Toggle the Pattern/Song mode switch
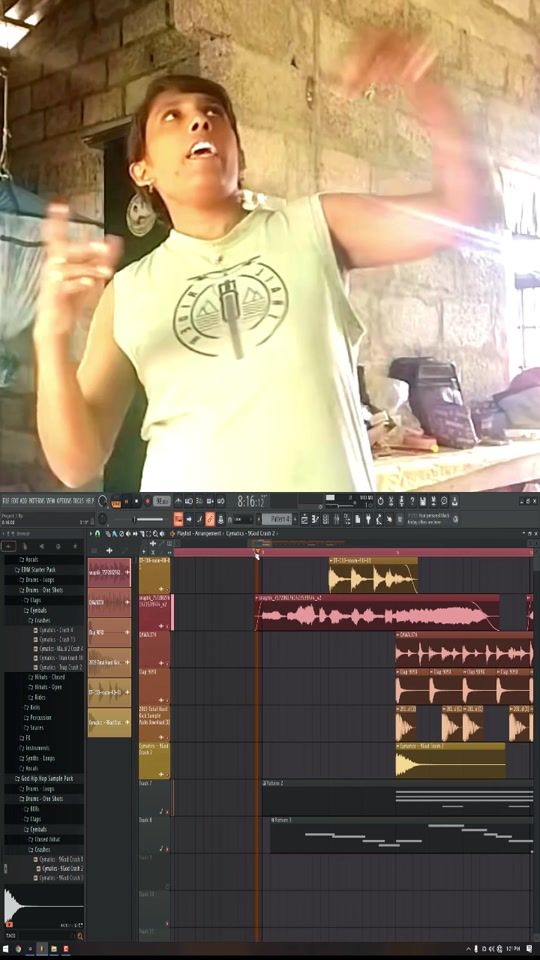The image size is (540, 960). (x=115, y=501)
